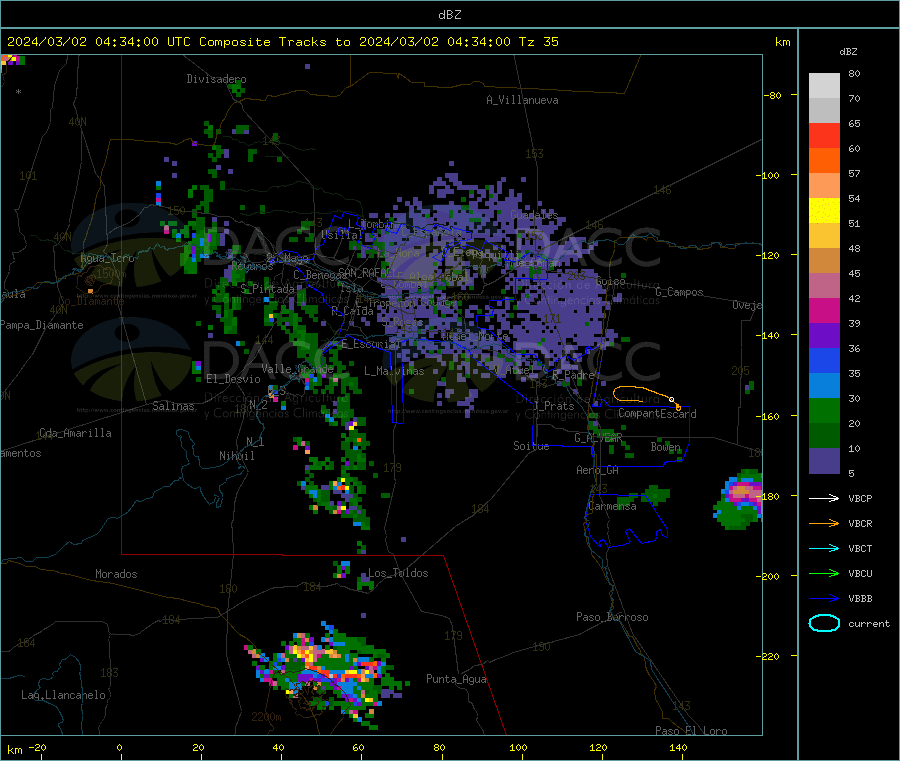
Task: Click the Morados place label
Action: click(116, 574)
